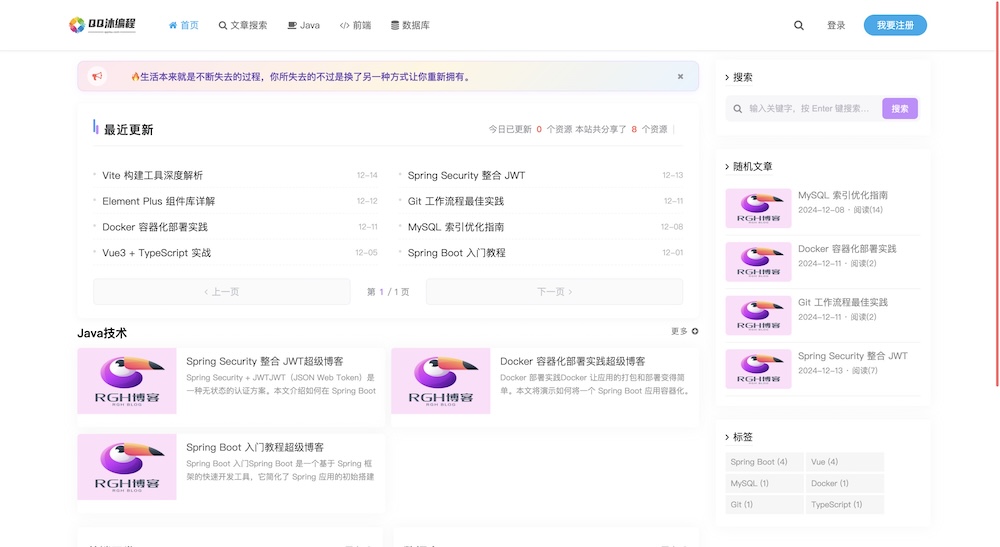Screen dimensions: 1000x547
Task: Click thumbnail of Spring Security 整合 JWT超级博客 card
Action: pos(127,381)
